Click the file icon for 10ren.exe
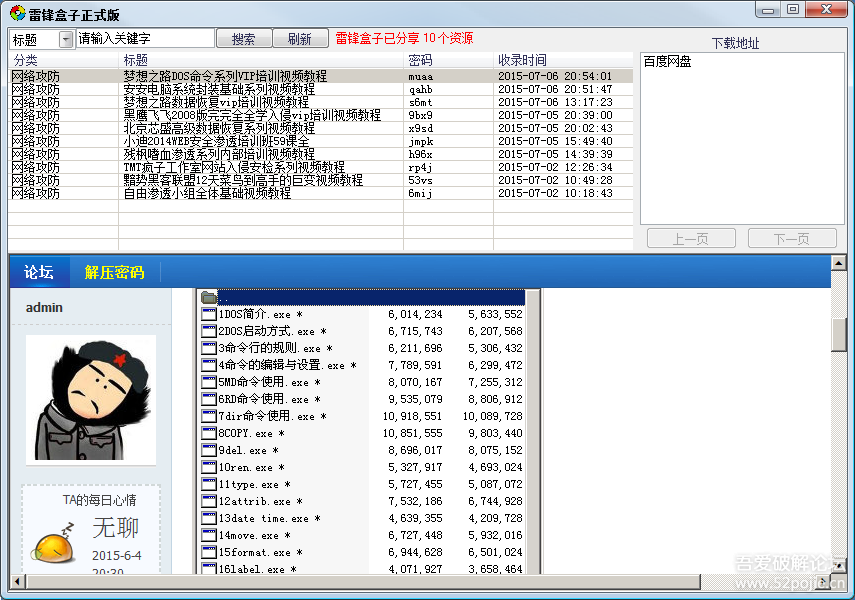The width and height of the screenshot is (855, 600). tap(209, 467)
